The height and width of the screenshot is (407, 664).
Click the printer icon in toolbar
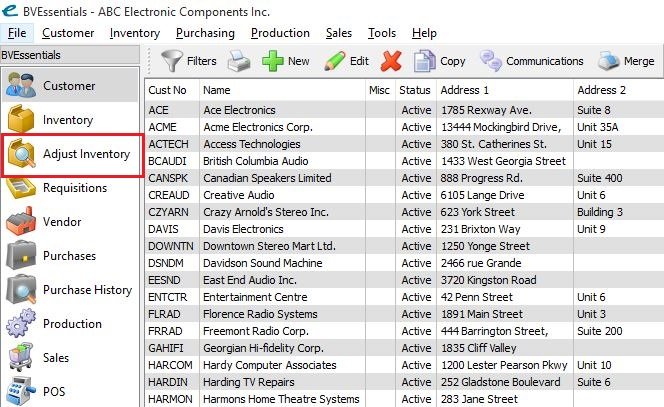point(239,61)
